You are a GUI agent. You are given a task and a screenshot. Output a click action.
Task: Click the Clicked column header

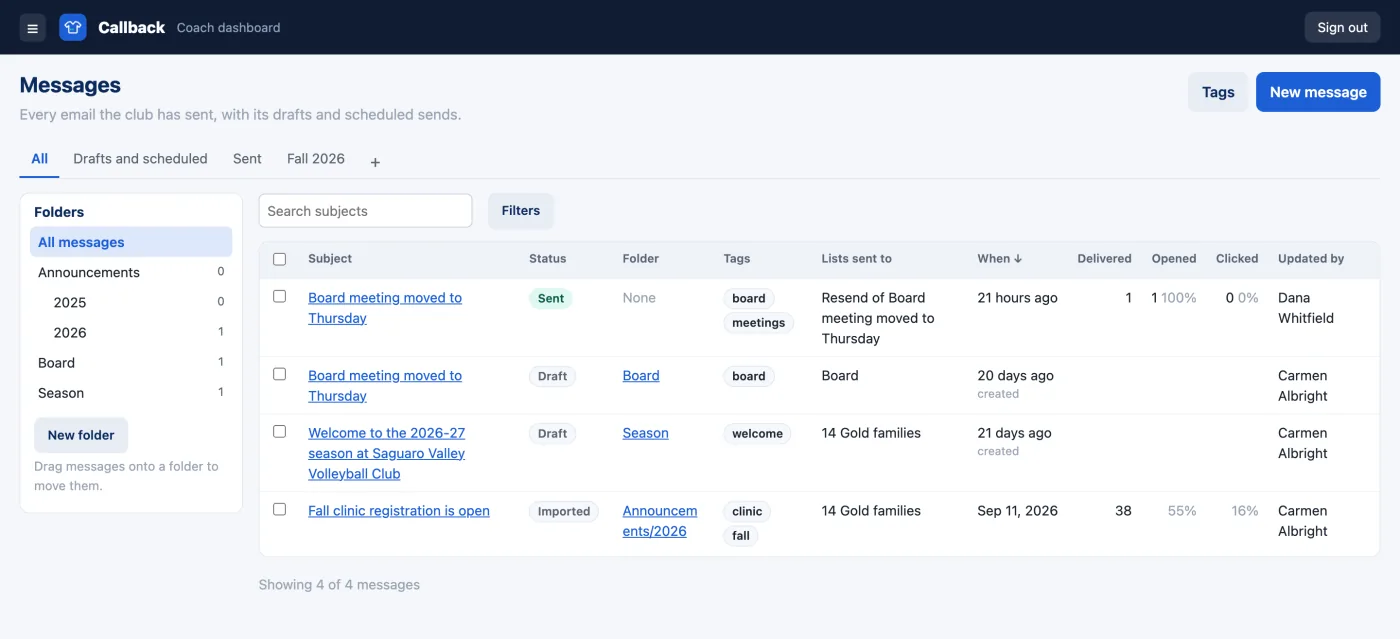pyautogui.click(x=1237, y=258)
